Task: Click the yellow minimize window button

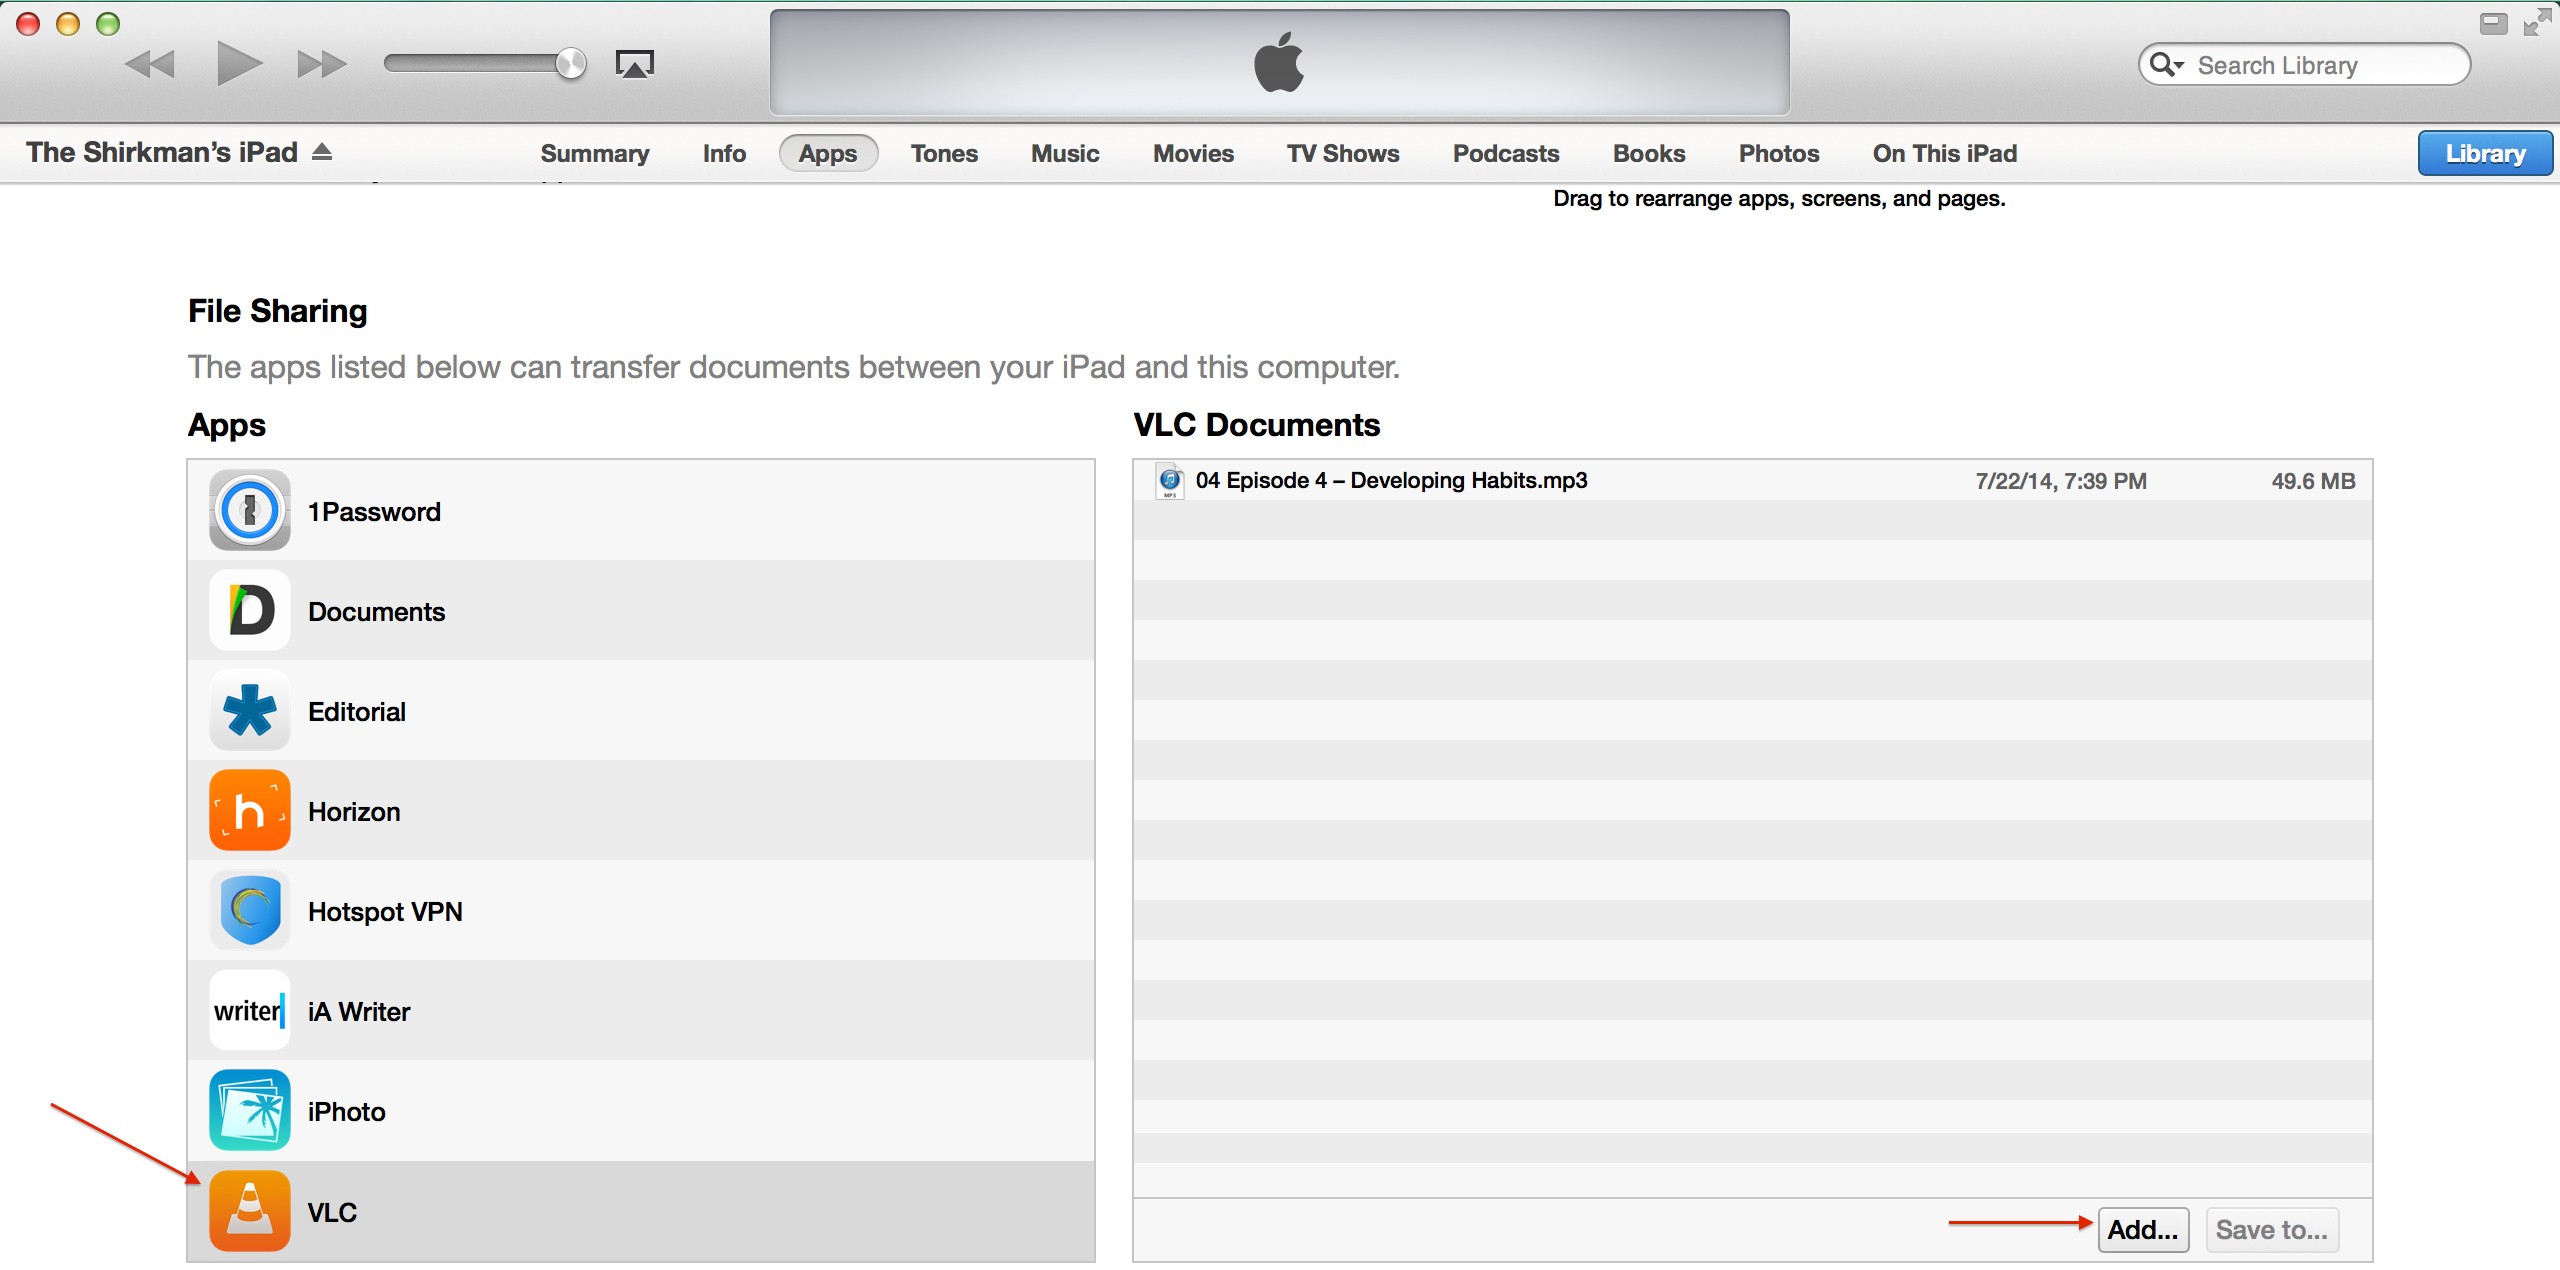Action: click(67, 24)
